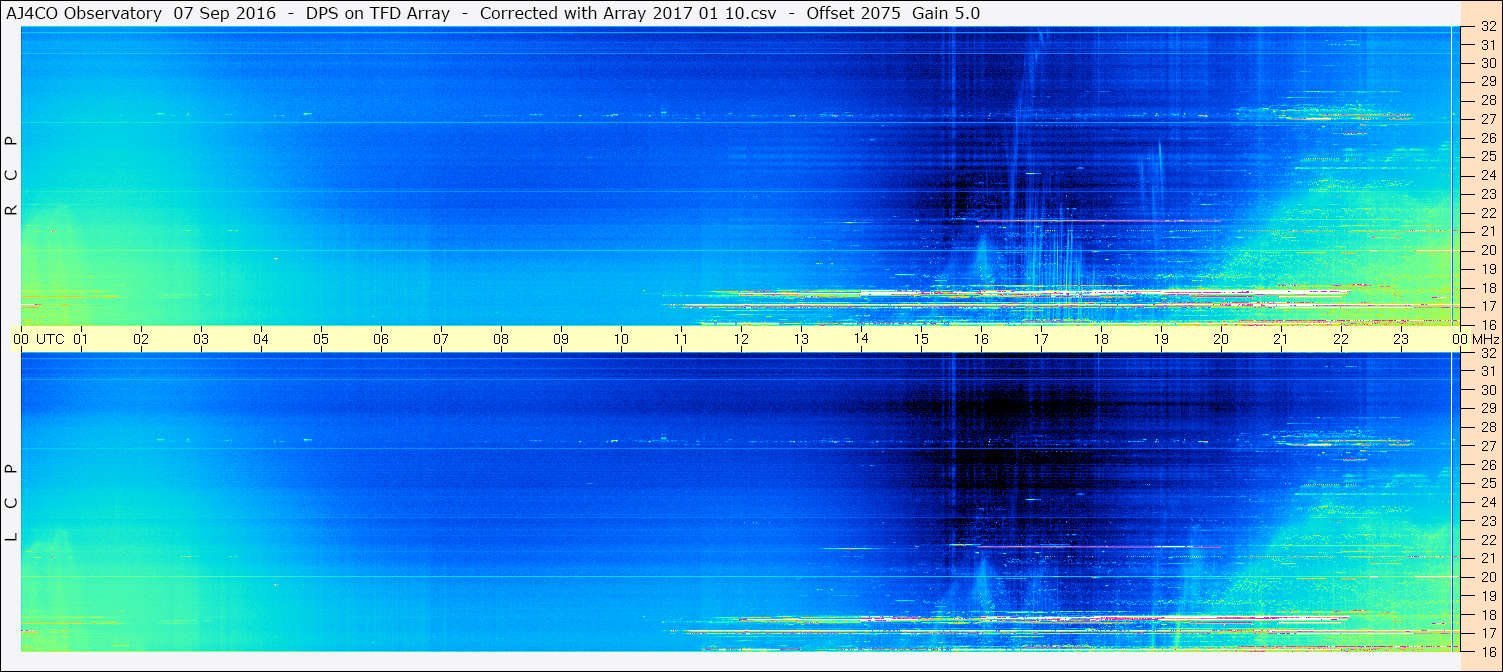The image size is (1503, 672).
Task: Click hour 05 on the time axis
Action: (x=321, y=339)
